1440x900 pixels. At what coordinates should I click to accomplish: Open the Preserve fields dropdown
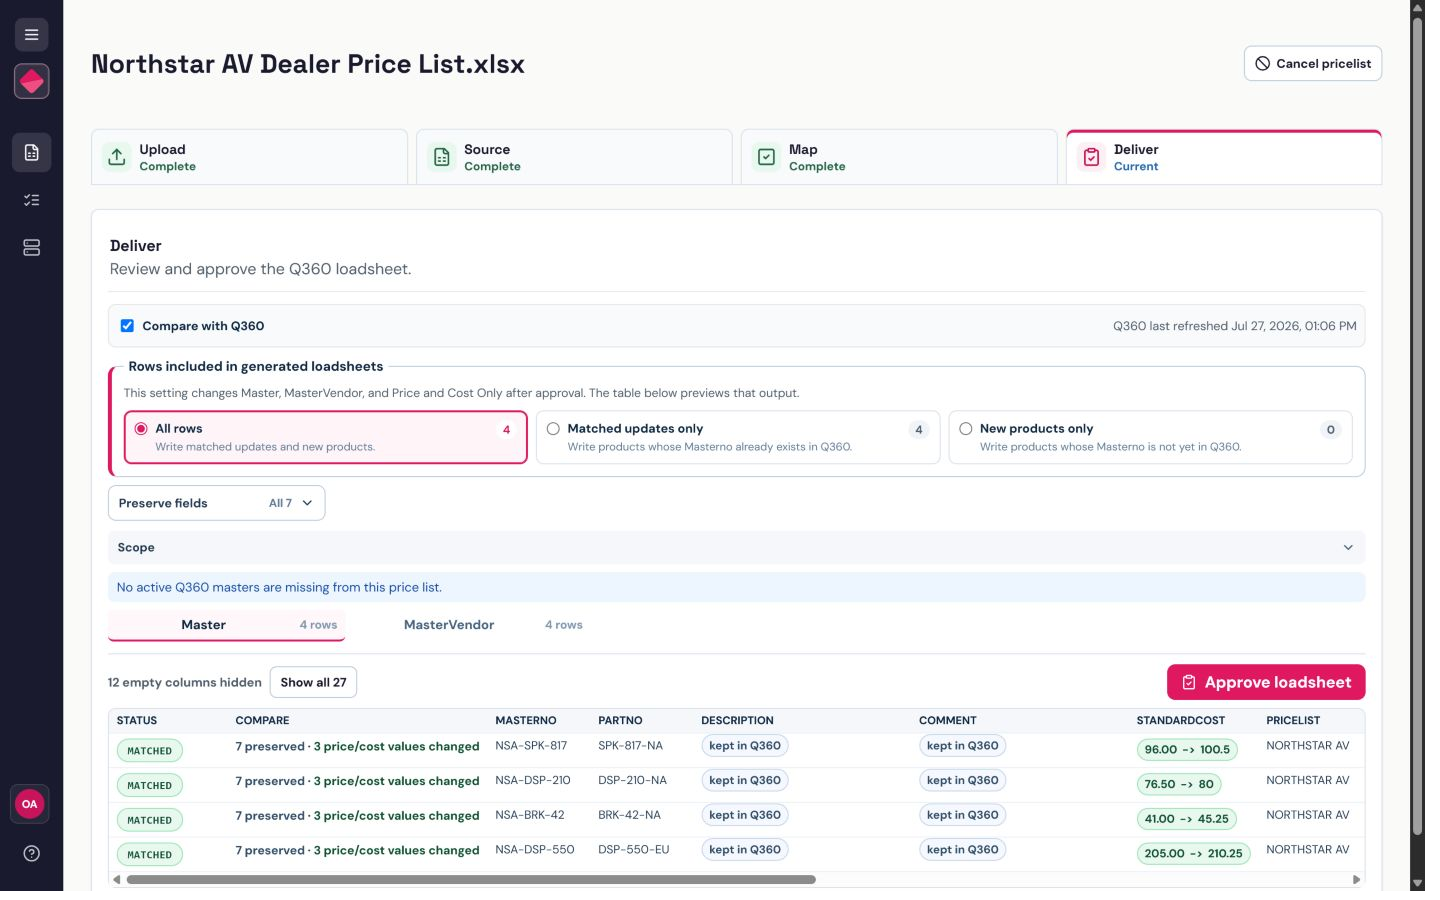[x=216, y=503]
